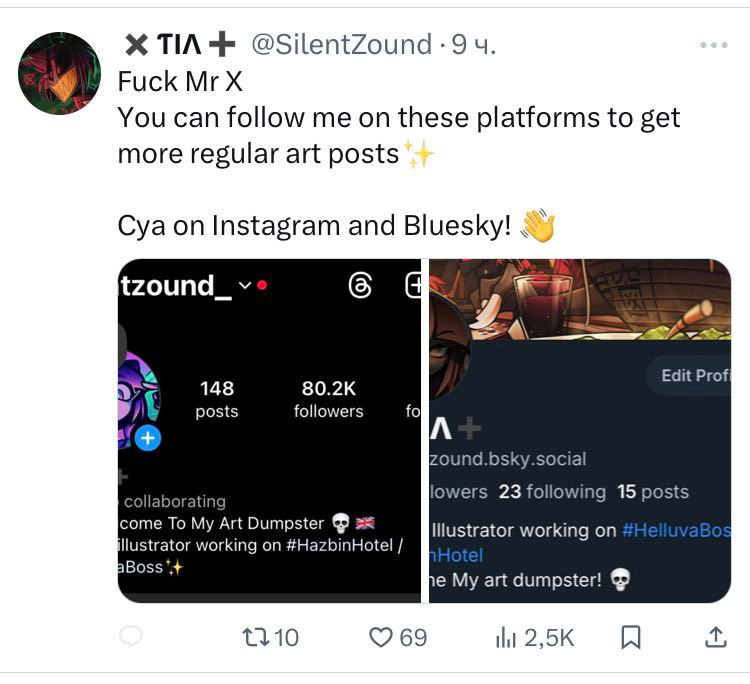750x684 pixels.
Task: Expand the Instagram account switcher chevron
Action: pyautogui.click(x=244, y=286)
